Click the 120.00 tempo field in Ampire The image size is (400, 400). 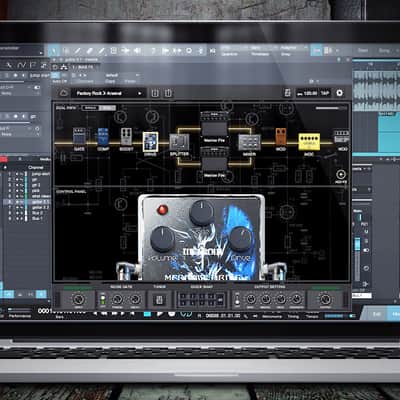point(307,93)
